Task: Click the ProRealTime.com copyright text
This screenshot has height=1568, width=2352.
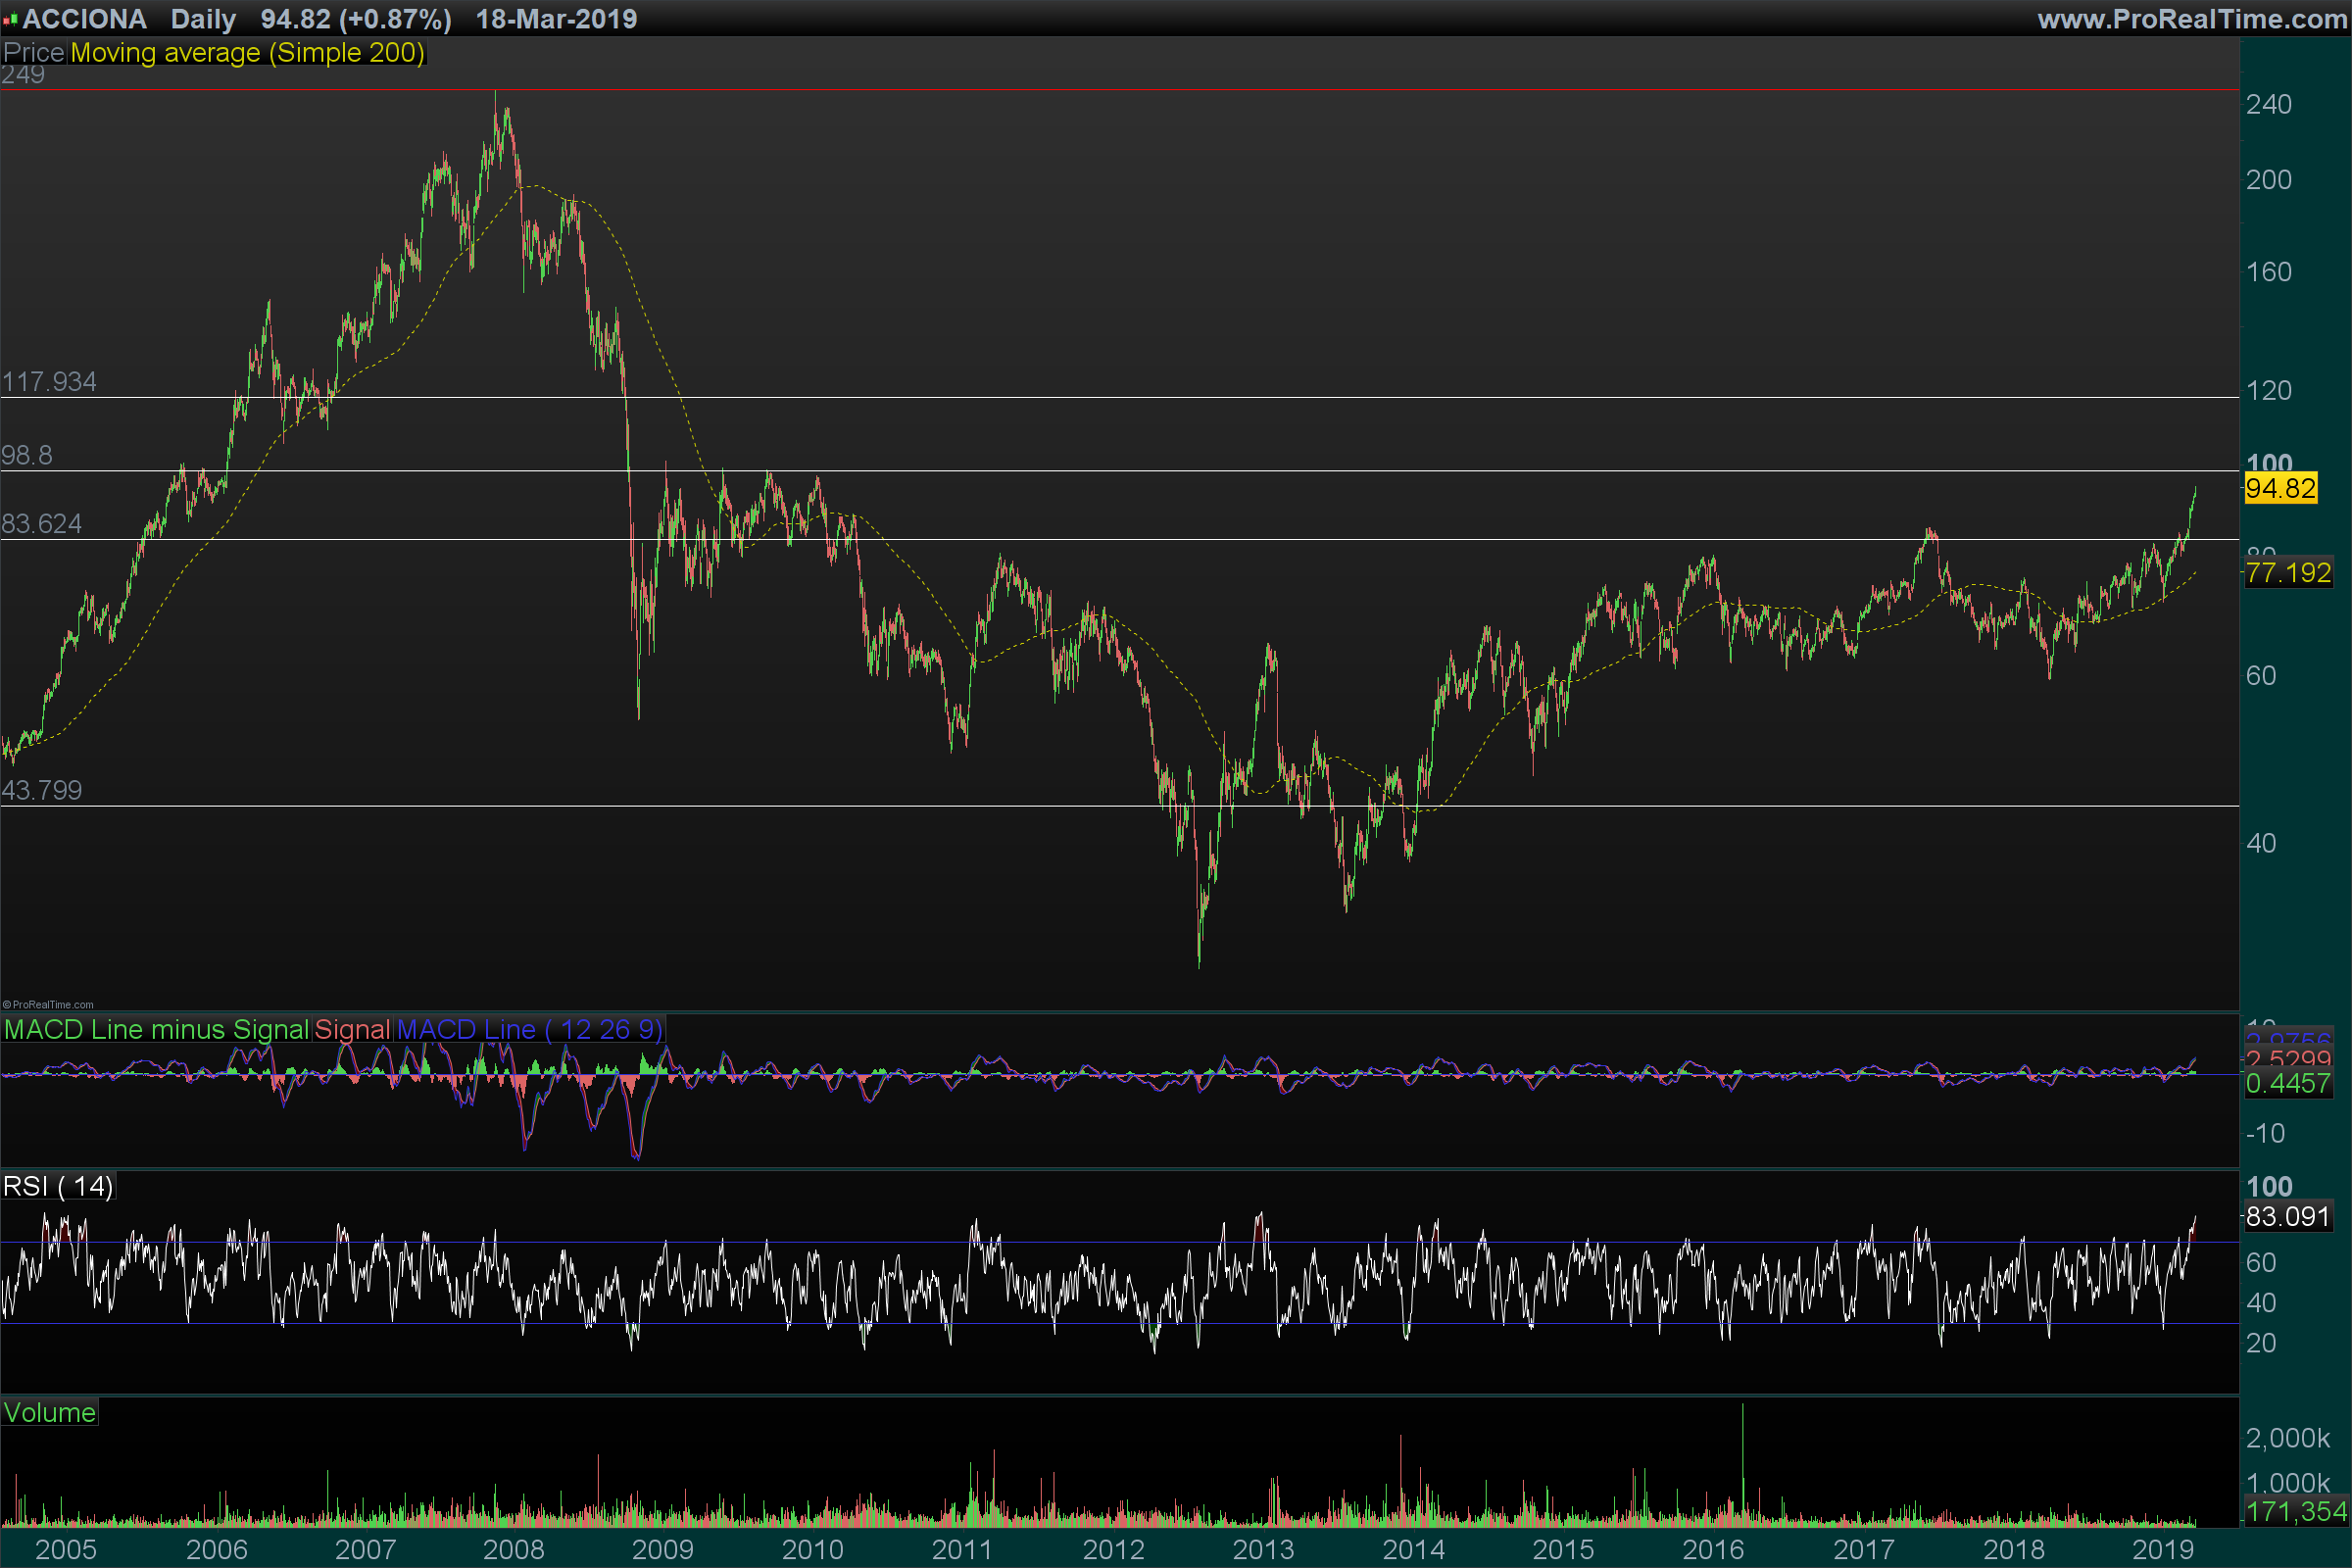Action: pos(48,1005)
